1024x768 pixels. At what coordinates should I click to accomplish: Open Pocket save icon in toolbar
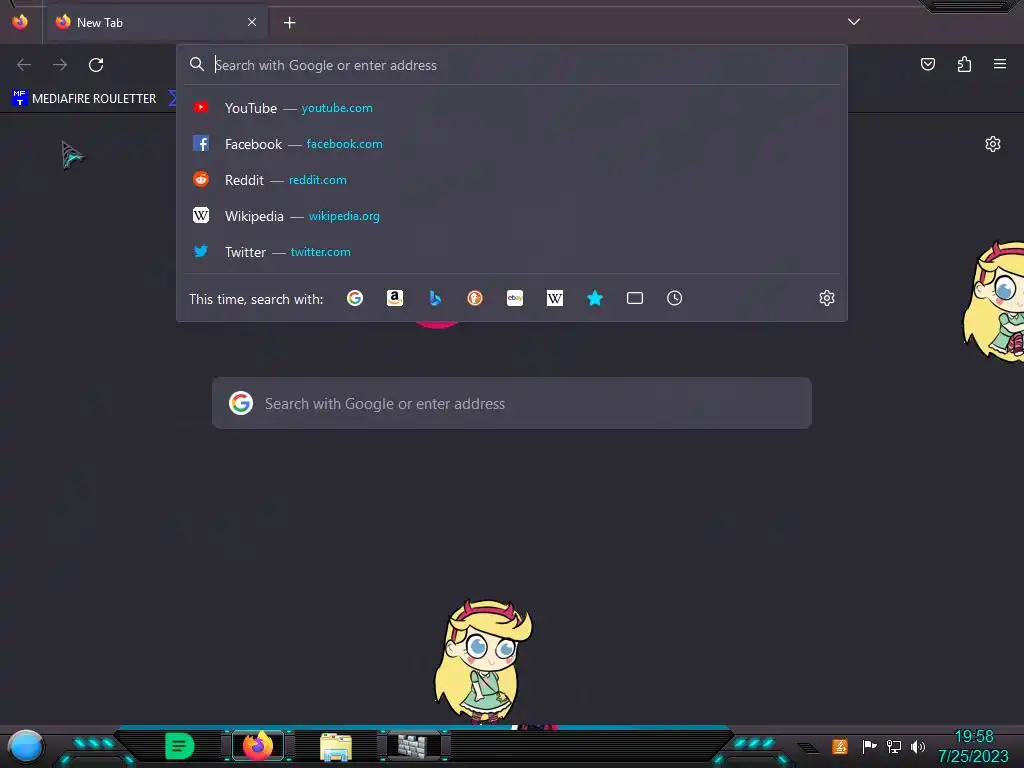(x=928, y=64)
